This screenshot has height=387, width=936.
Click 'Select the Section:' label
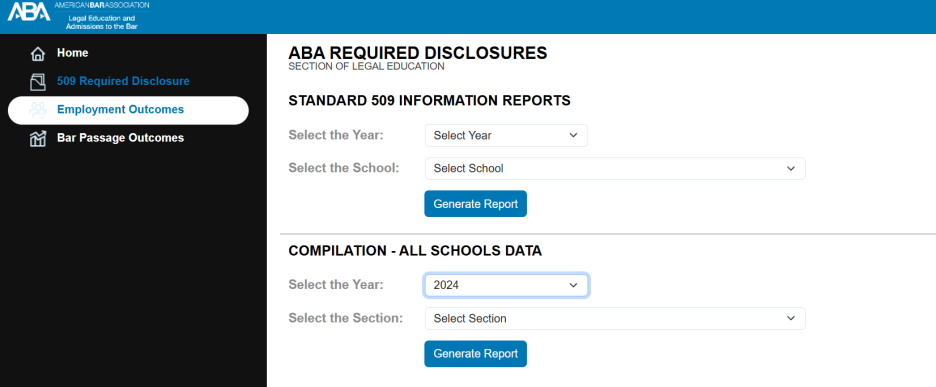(x=345, y=318)
